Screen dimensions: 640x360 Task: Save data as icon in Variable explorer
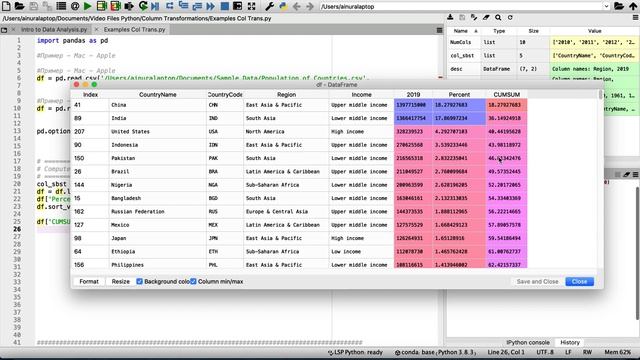click(x=462, y=18)
